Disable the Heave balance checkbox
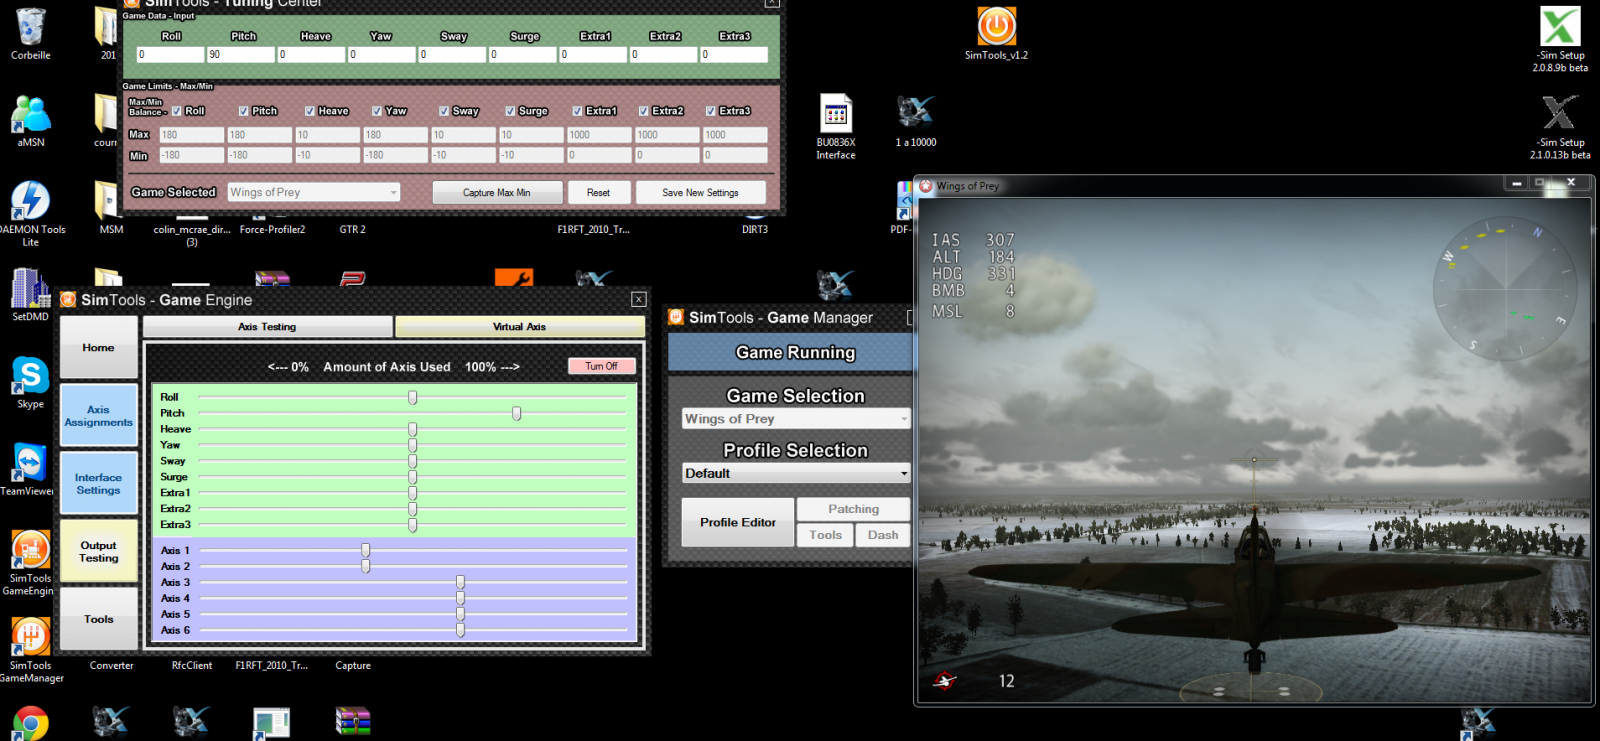 pyautogui.click(x=311, y=111)
